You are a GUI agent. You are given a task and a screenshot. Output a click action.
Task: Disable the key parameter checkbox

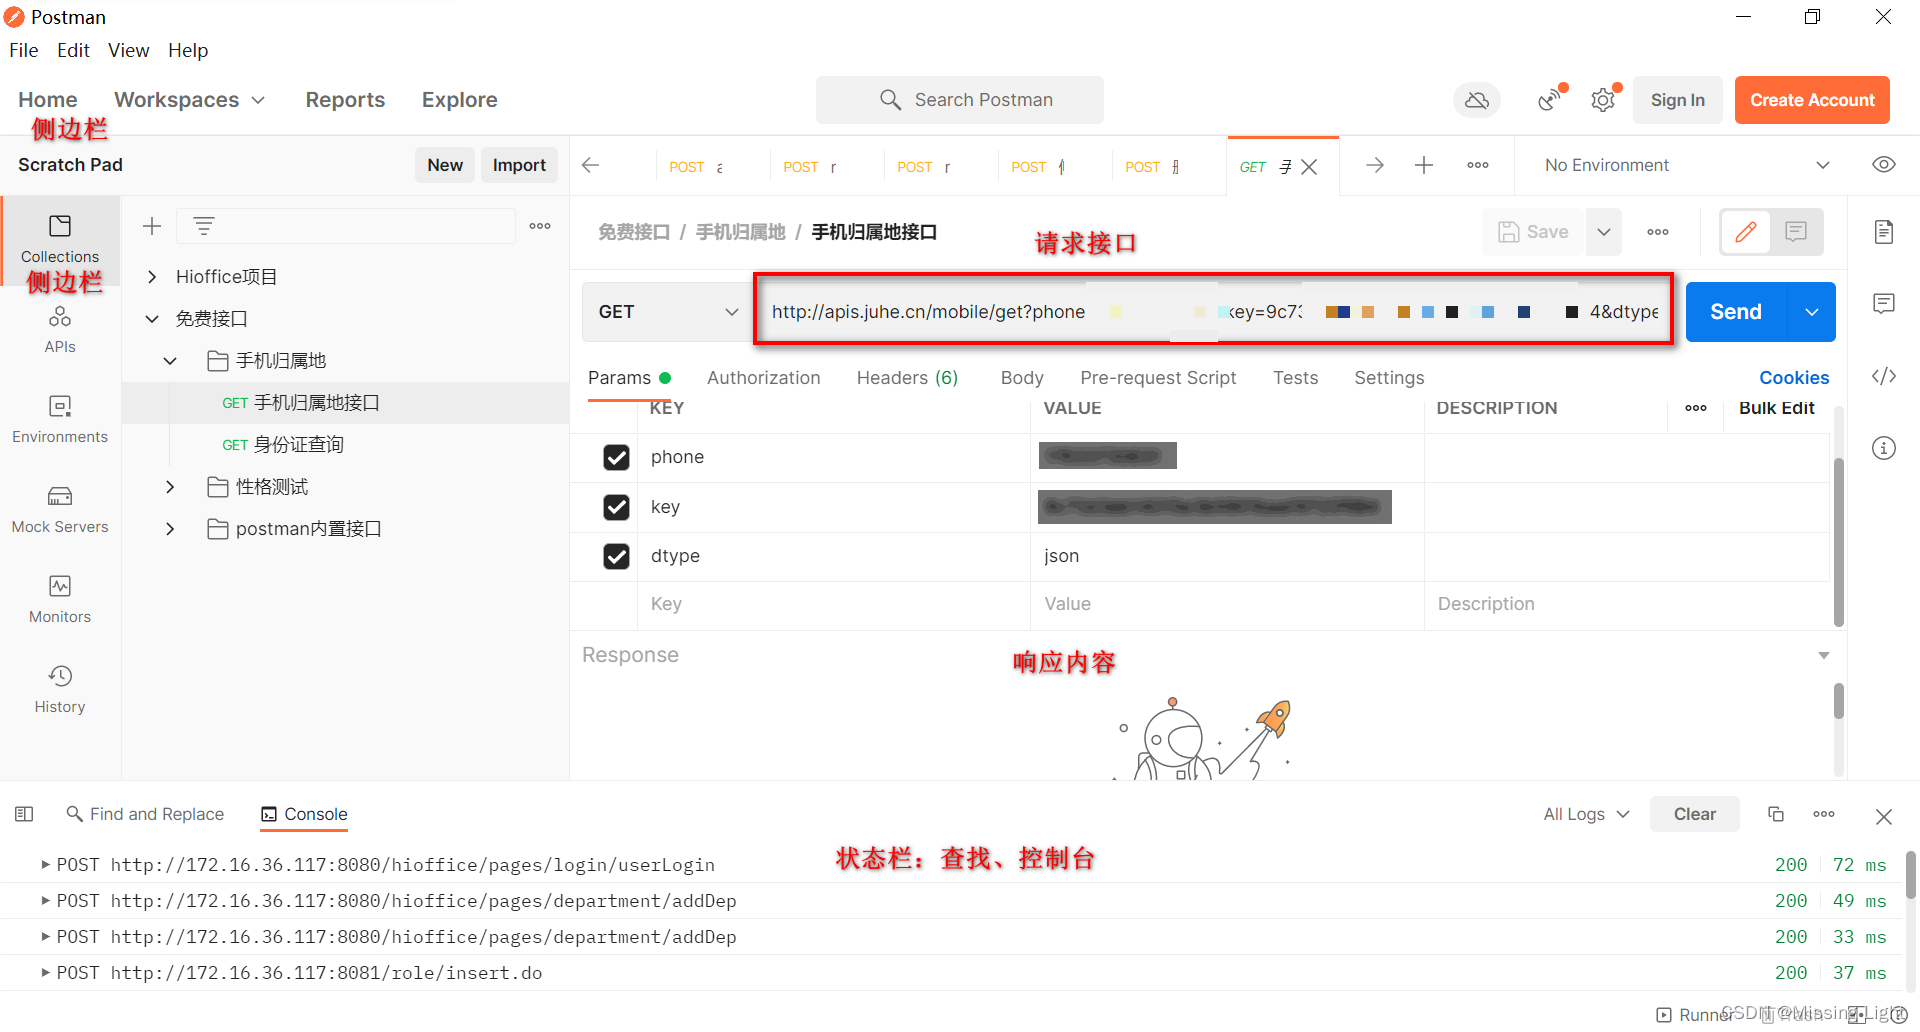(x=616, y=507)
